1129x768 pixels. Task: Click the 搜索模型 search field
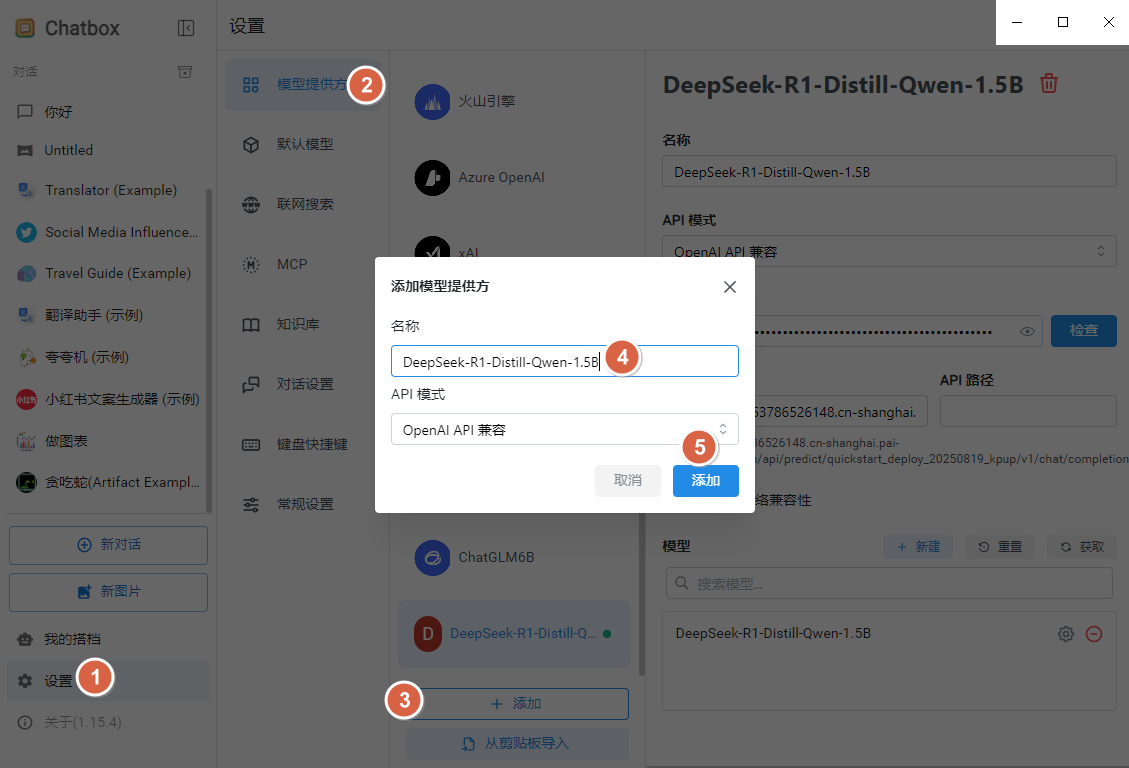click(889, 583)
